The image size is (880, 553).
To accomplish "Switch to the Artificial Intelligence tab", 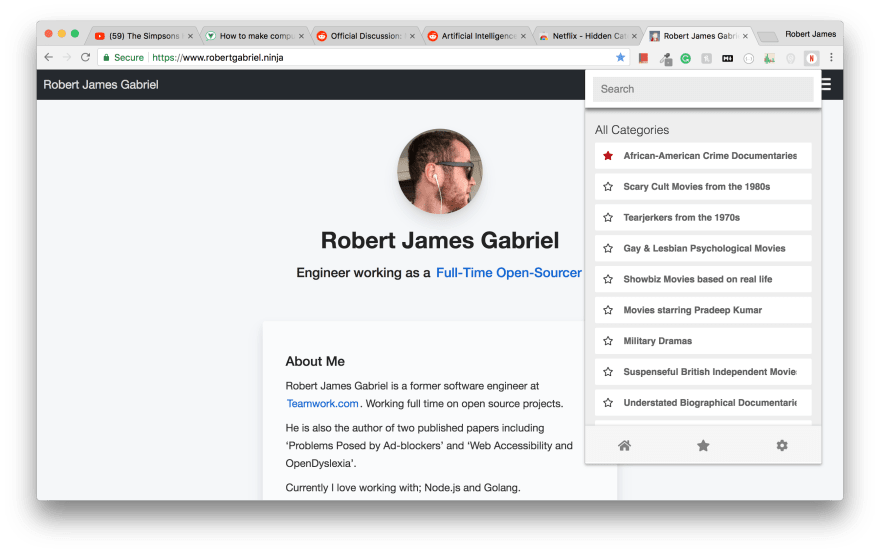I will (x=477, y=36).
